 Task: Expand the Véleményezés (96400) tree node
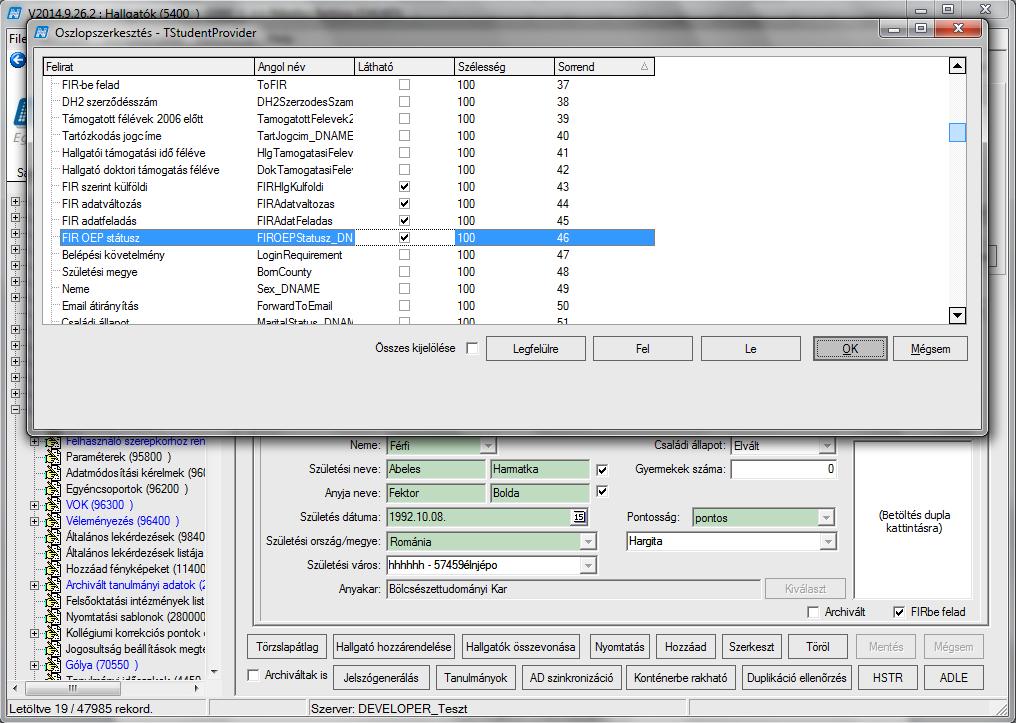point(34,521)
